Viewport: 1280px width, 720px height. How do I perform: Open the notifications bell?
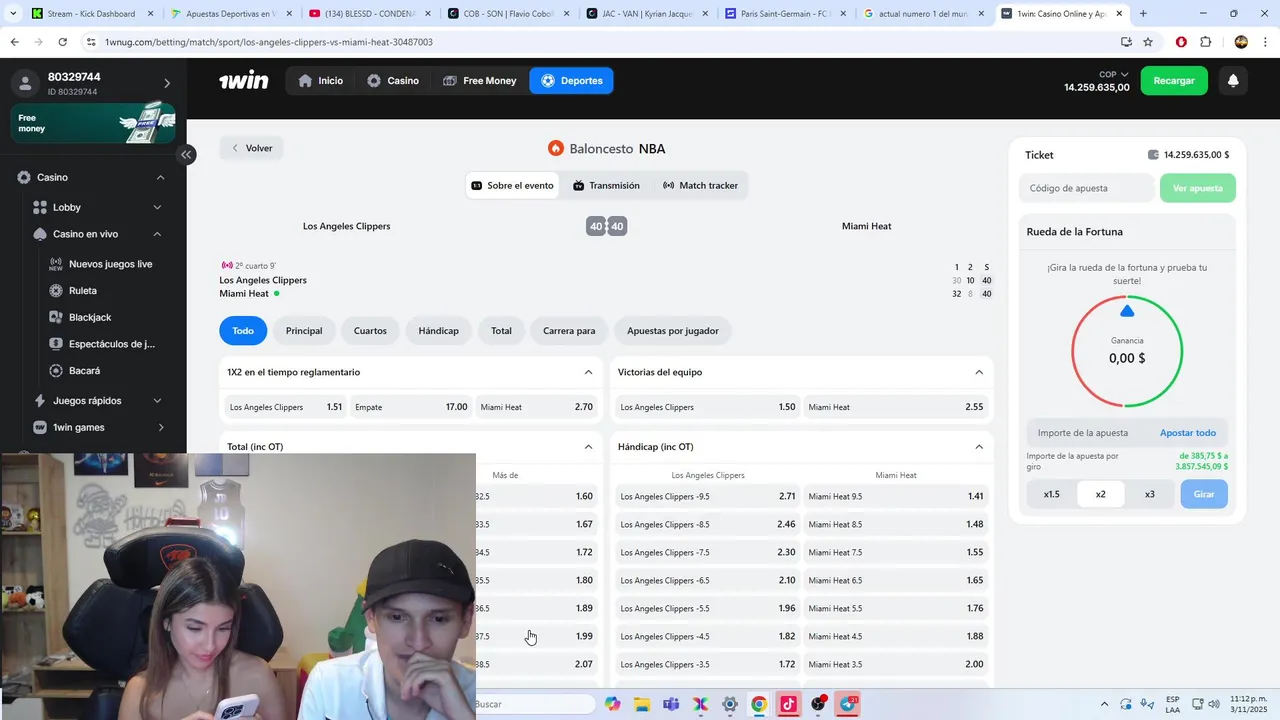coord(1233,81)
